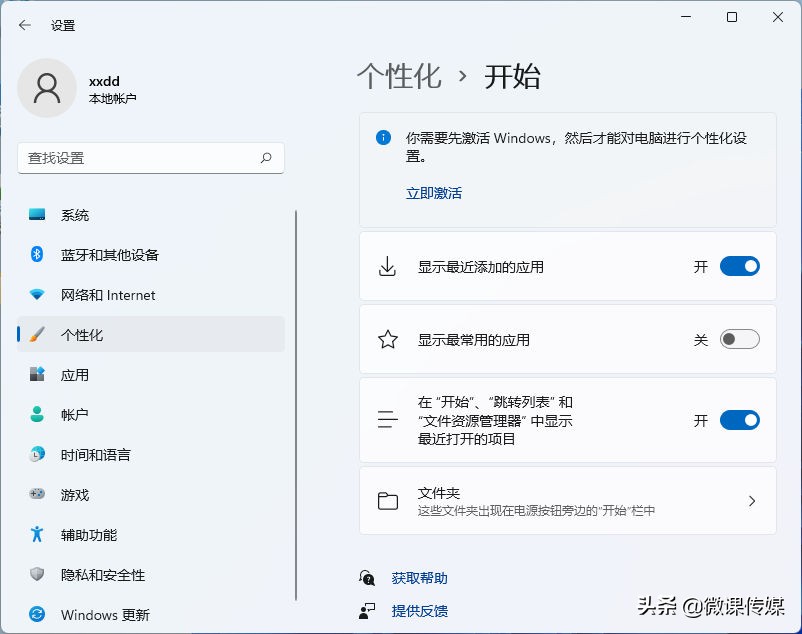
Task: Click the gamepad icon for 游戏
Action: tap(37, 494)
